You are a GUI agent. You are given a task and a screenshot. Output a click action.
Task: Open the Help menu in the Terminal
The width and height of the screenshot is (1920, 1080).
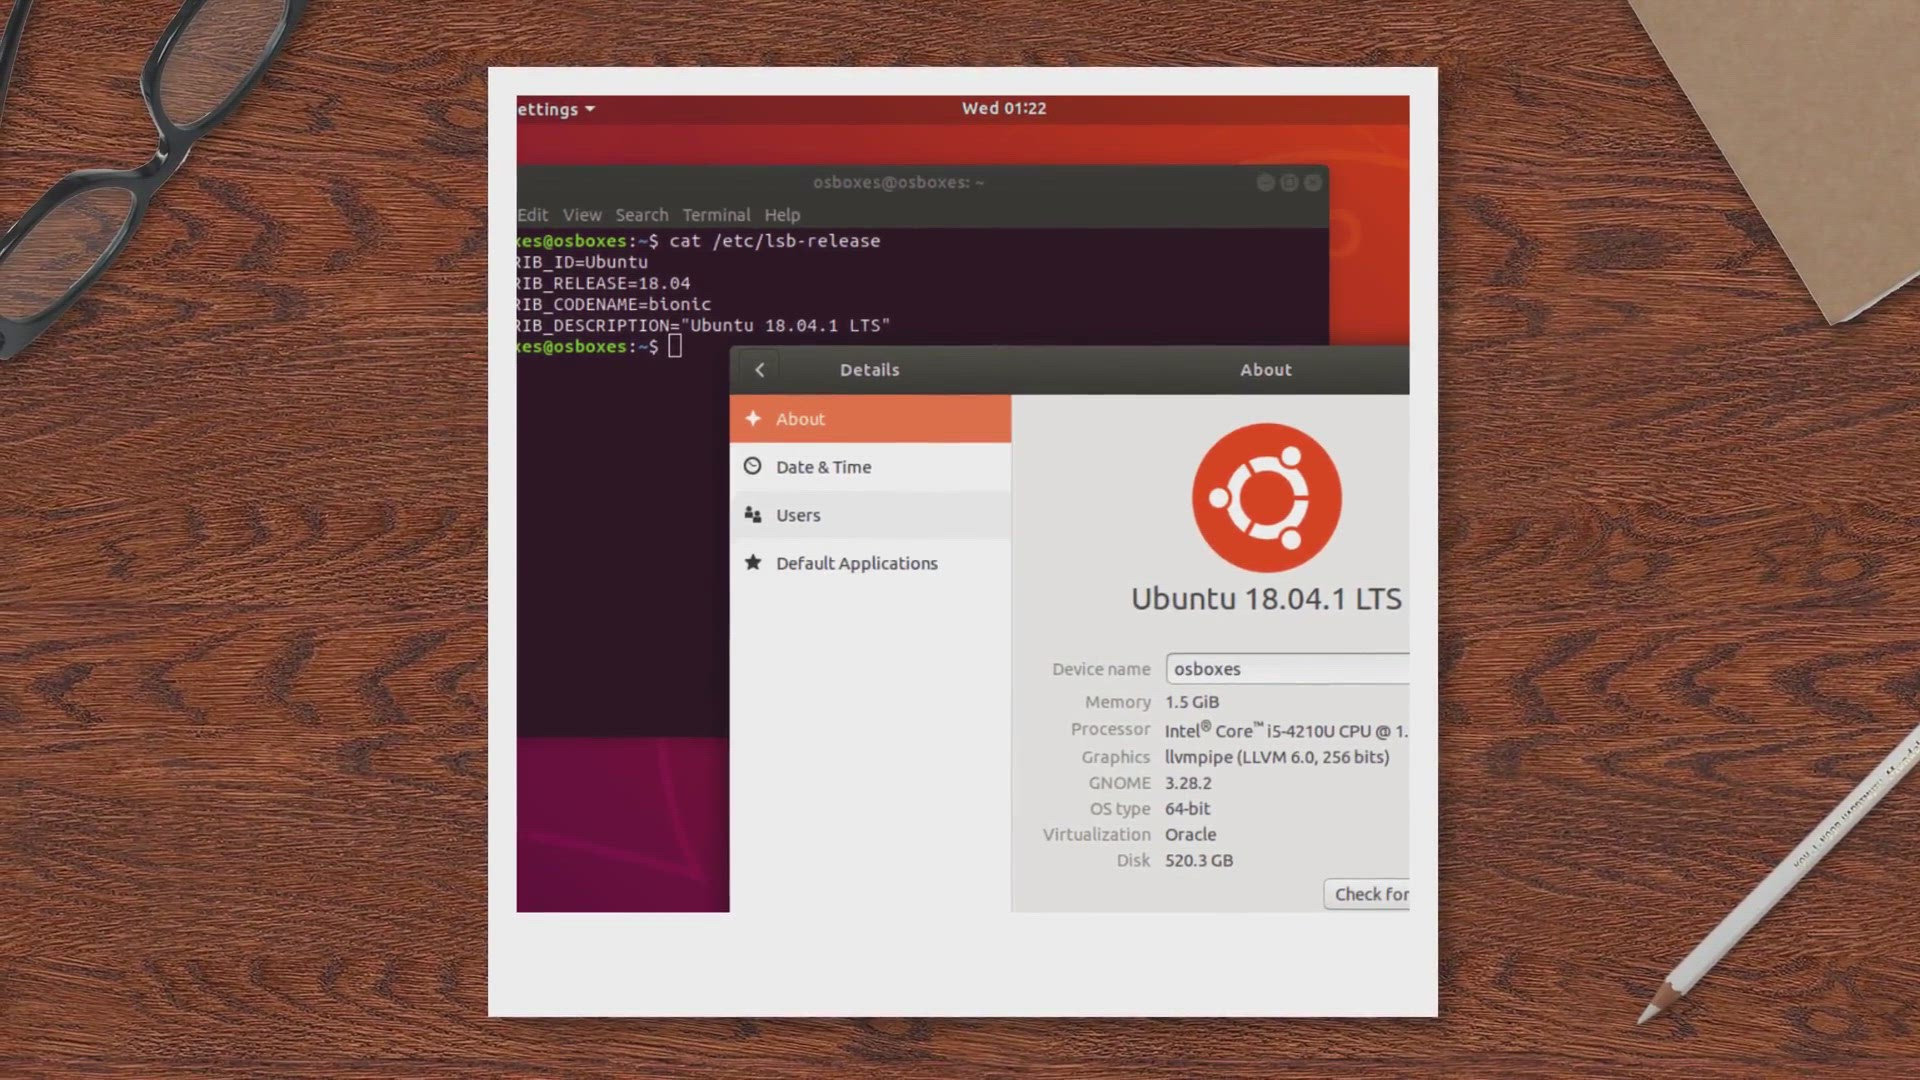click(x=783, y=215)
